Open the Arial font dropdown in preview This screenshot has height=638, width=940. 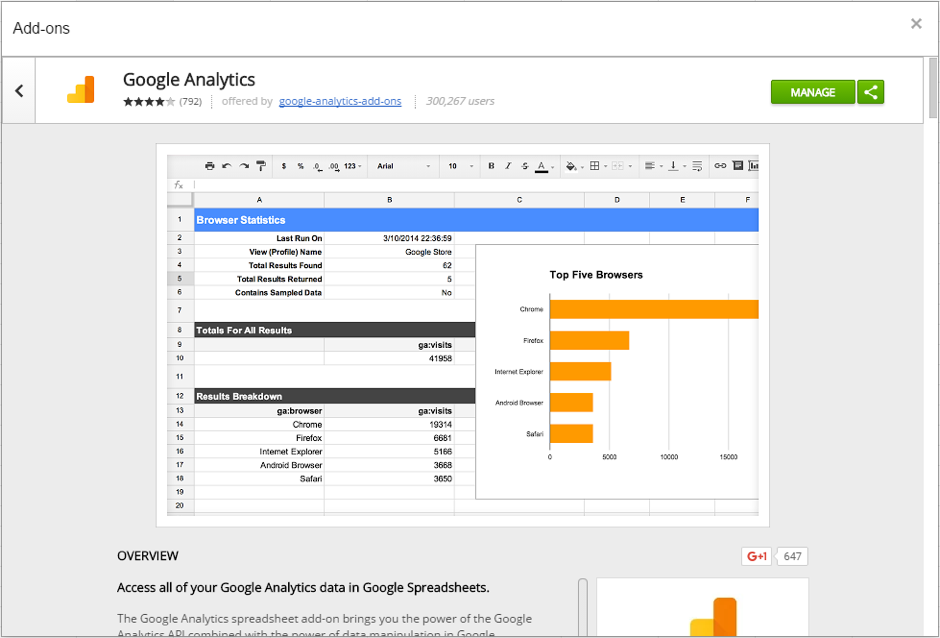click(403, 166)
